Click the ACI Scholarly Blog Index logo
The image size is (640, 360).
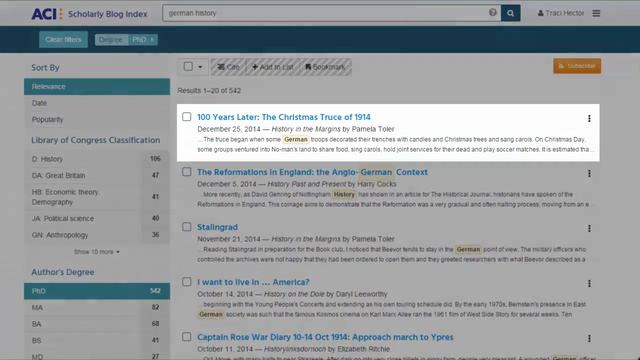(89, 13)
